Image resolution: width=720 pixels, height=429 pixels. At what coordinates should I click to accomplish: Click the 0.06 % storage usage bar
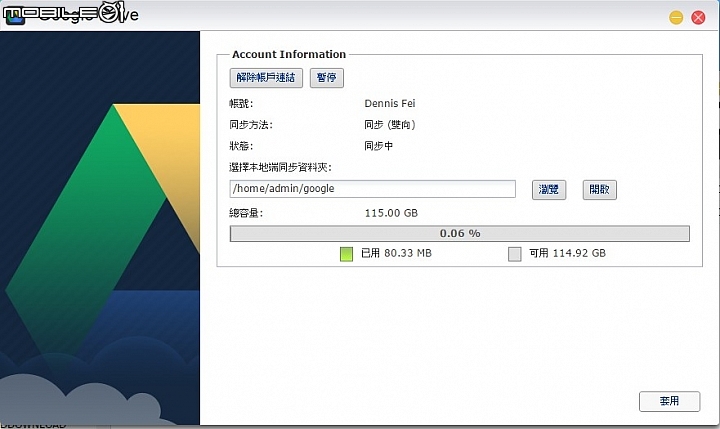(459, 233)
